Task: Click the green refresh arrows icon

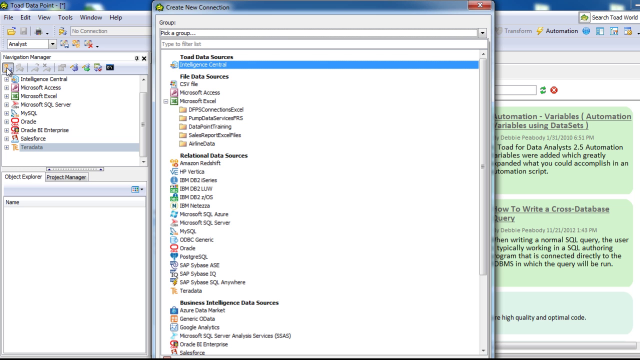Action: tap(543, 90)
